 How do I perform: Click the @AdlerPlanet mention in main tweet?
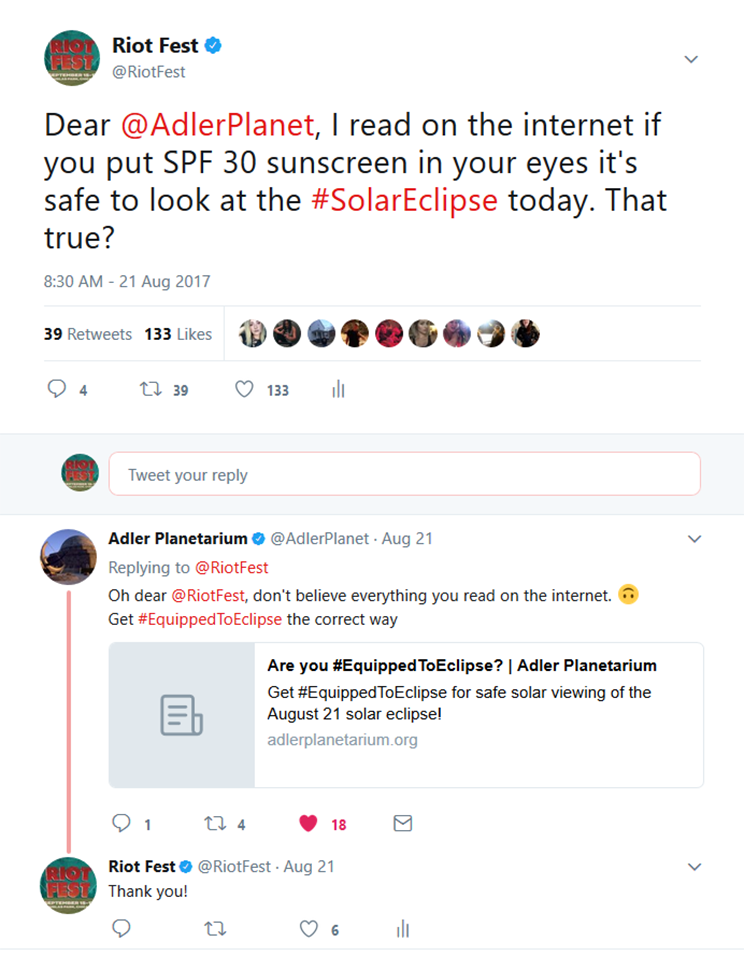(x=219, y=126)
